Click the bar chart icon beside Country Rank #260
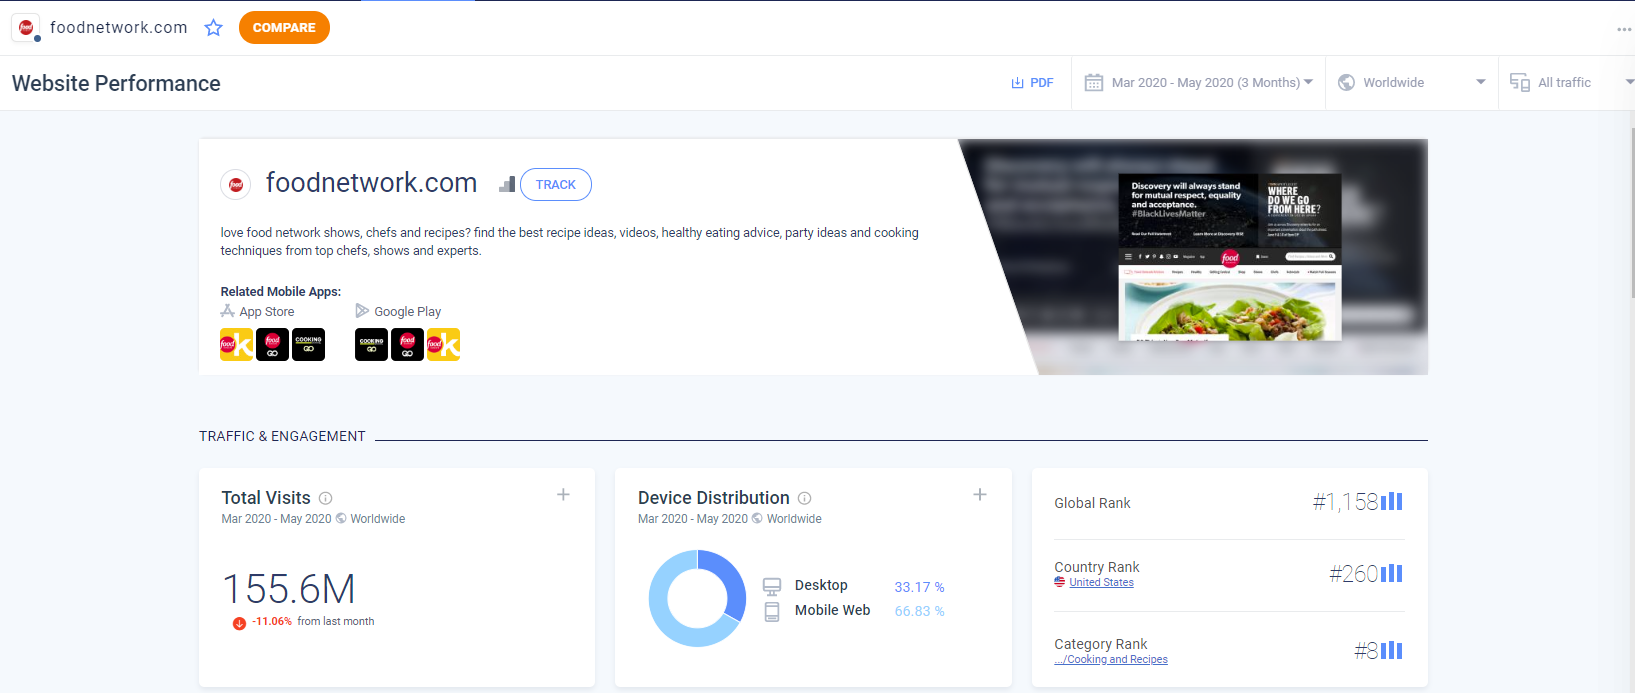 (x=1392, y=573)
